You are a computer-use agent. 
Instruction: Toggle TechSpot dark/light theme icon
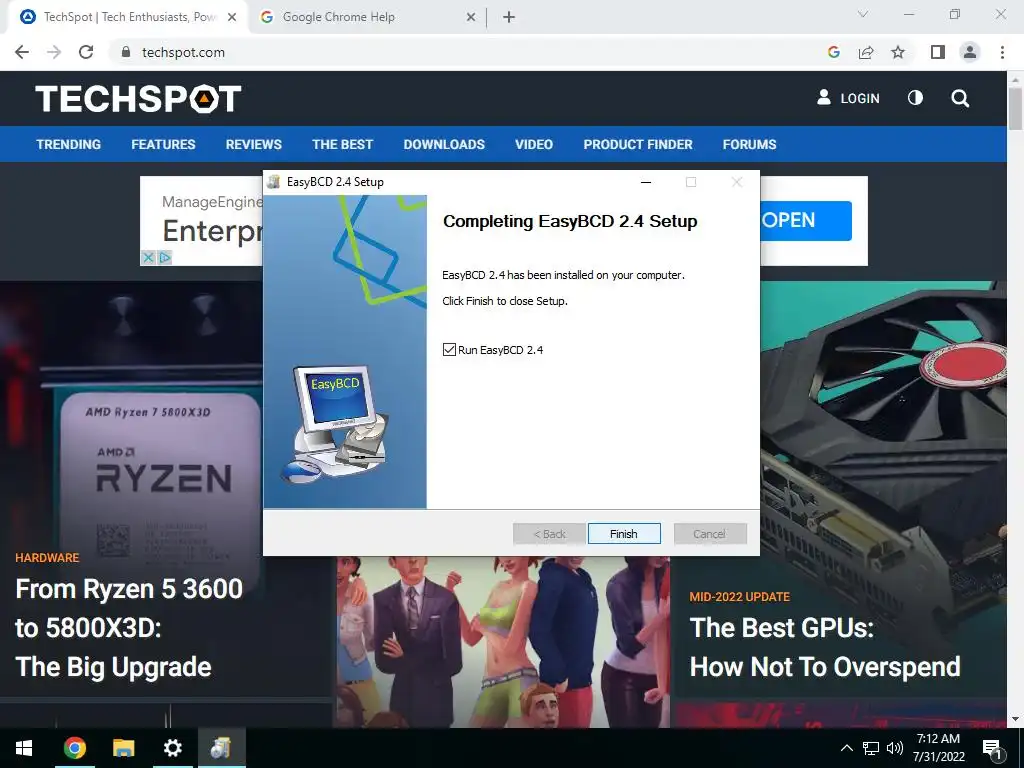tap(916, 98)
